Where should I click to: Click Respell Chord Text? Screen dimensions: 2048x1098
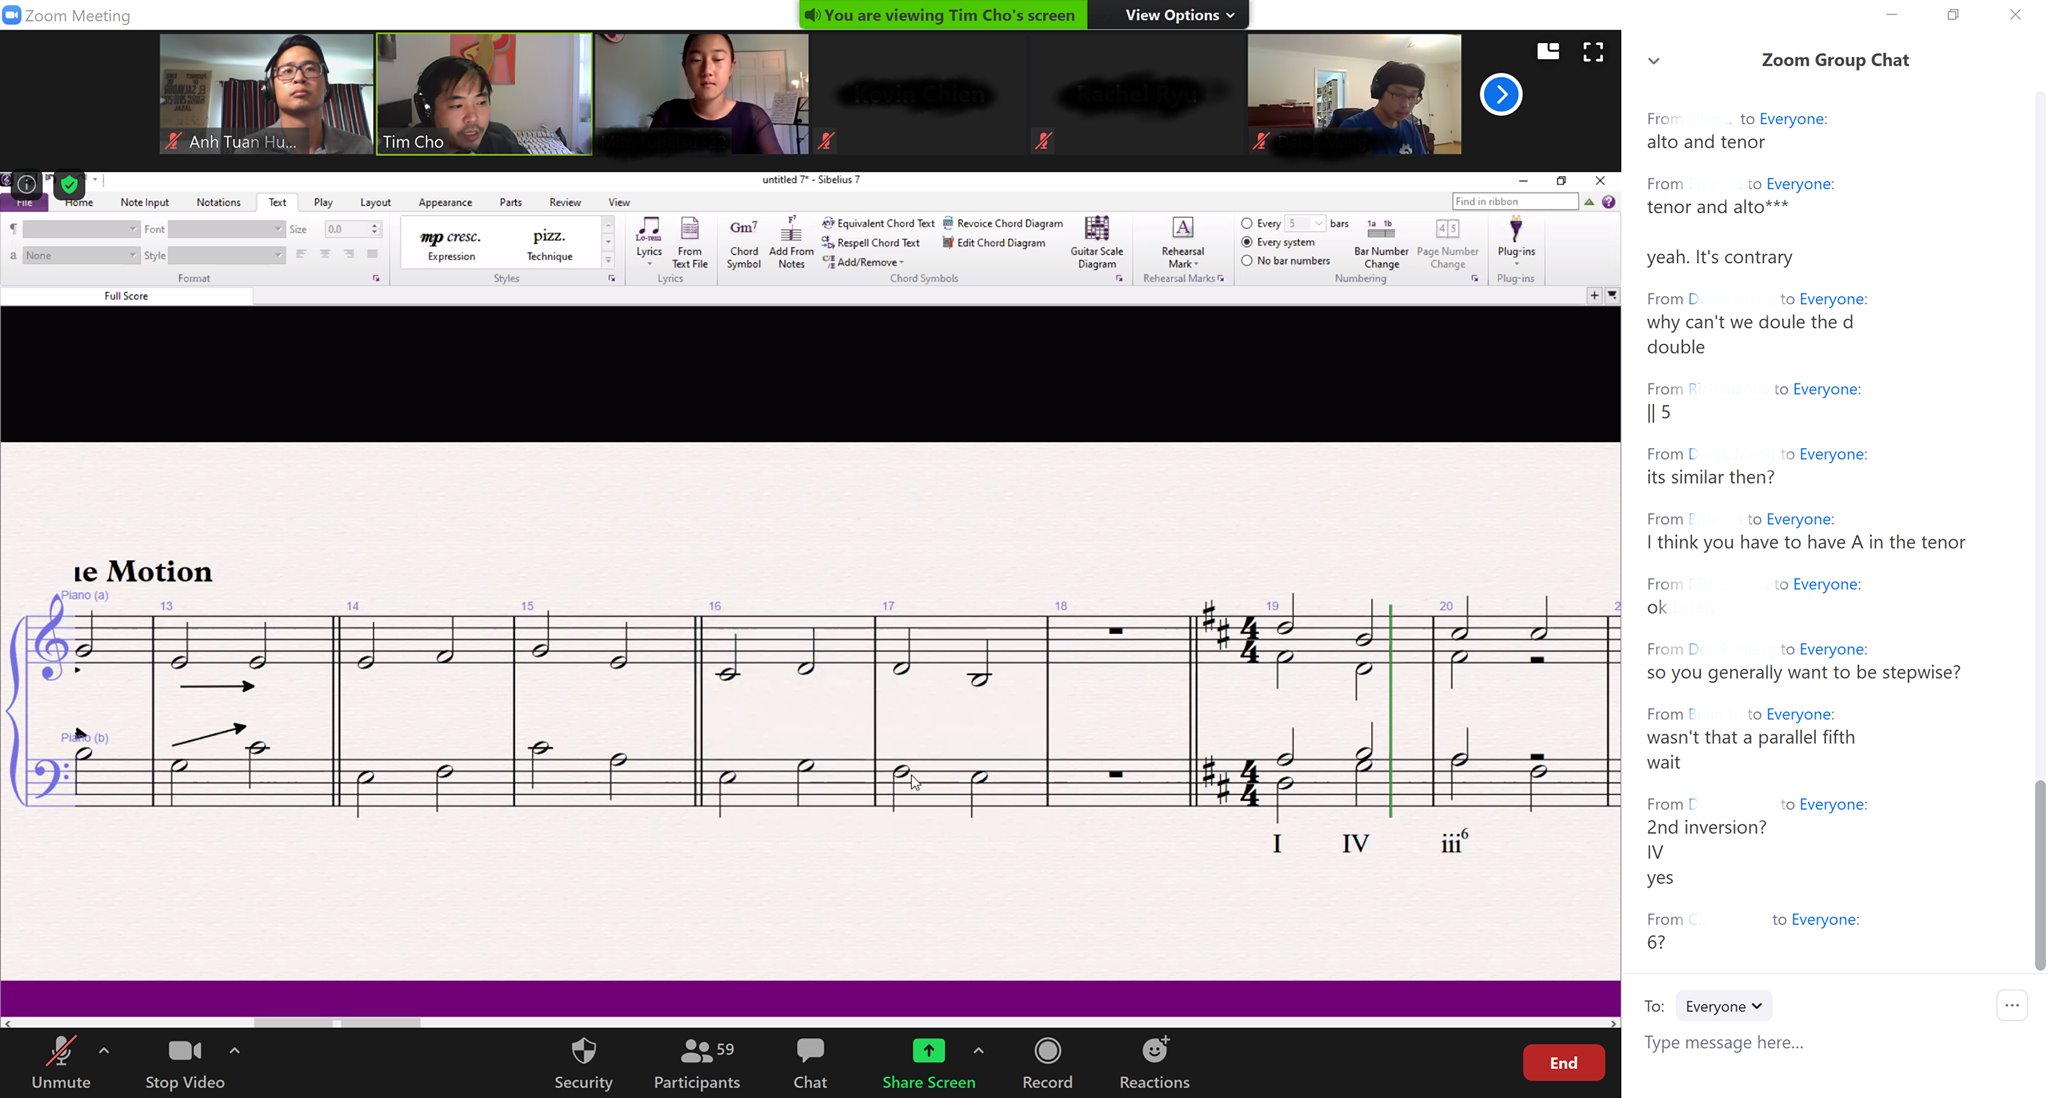point(871,243)
